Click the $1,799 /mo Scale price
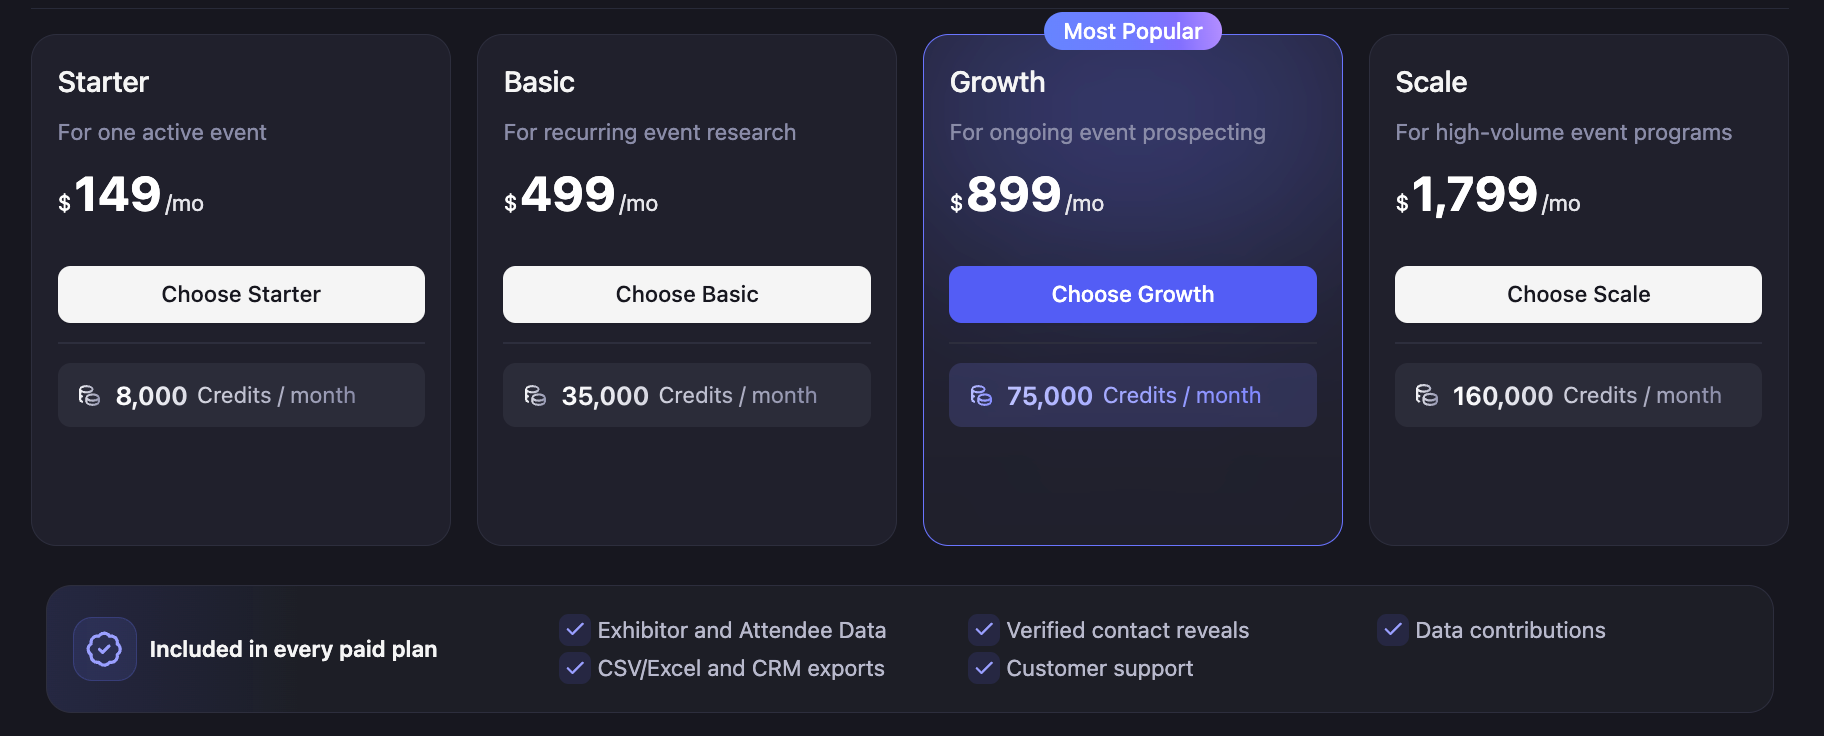Screen dimensions: 1824x736 1488,196
